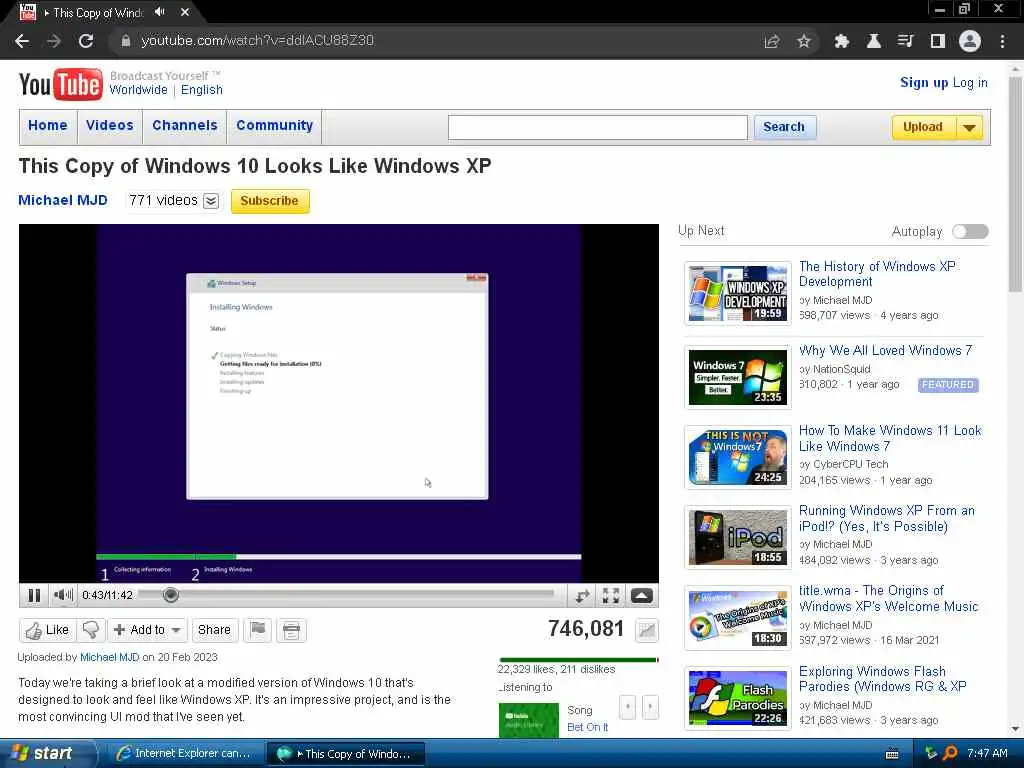The height and width of the screenshot is (768, 1024).
Task: Open Exploring Windows Flash Parodies title
Action: [x=882, y=679]
